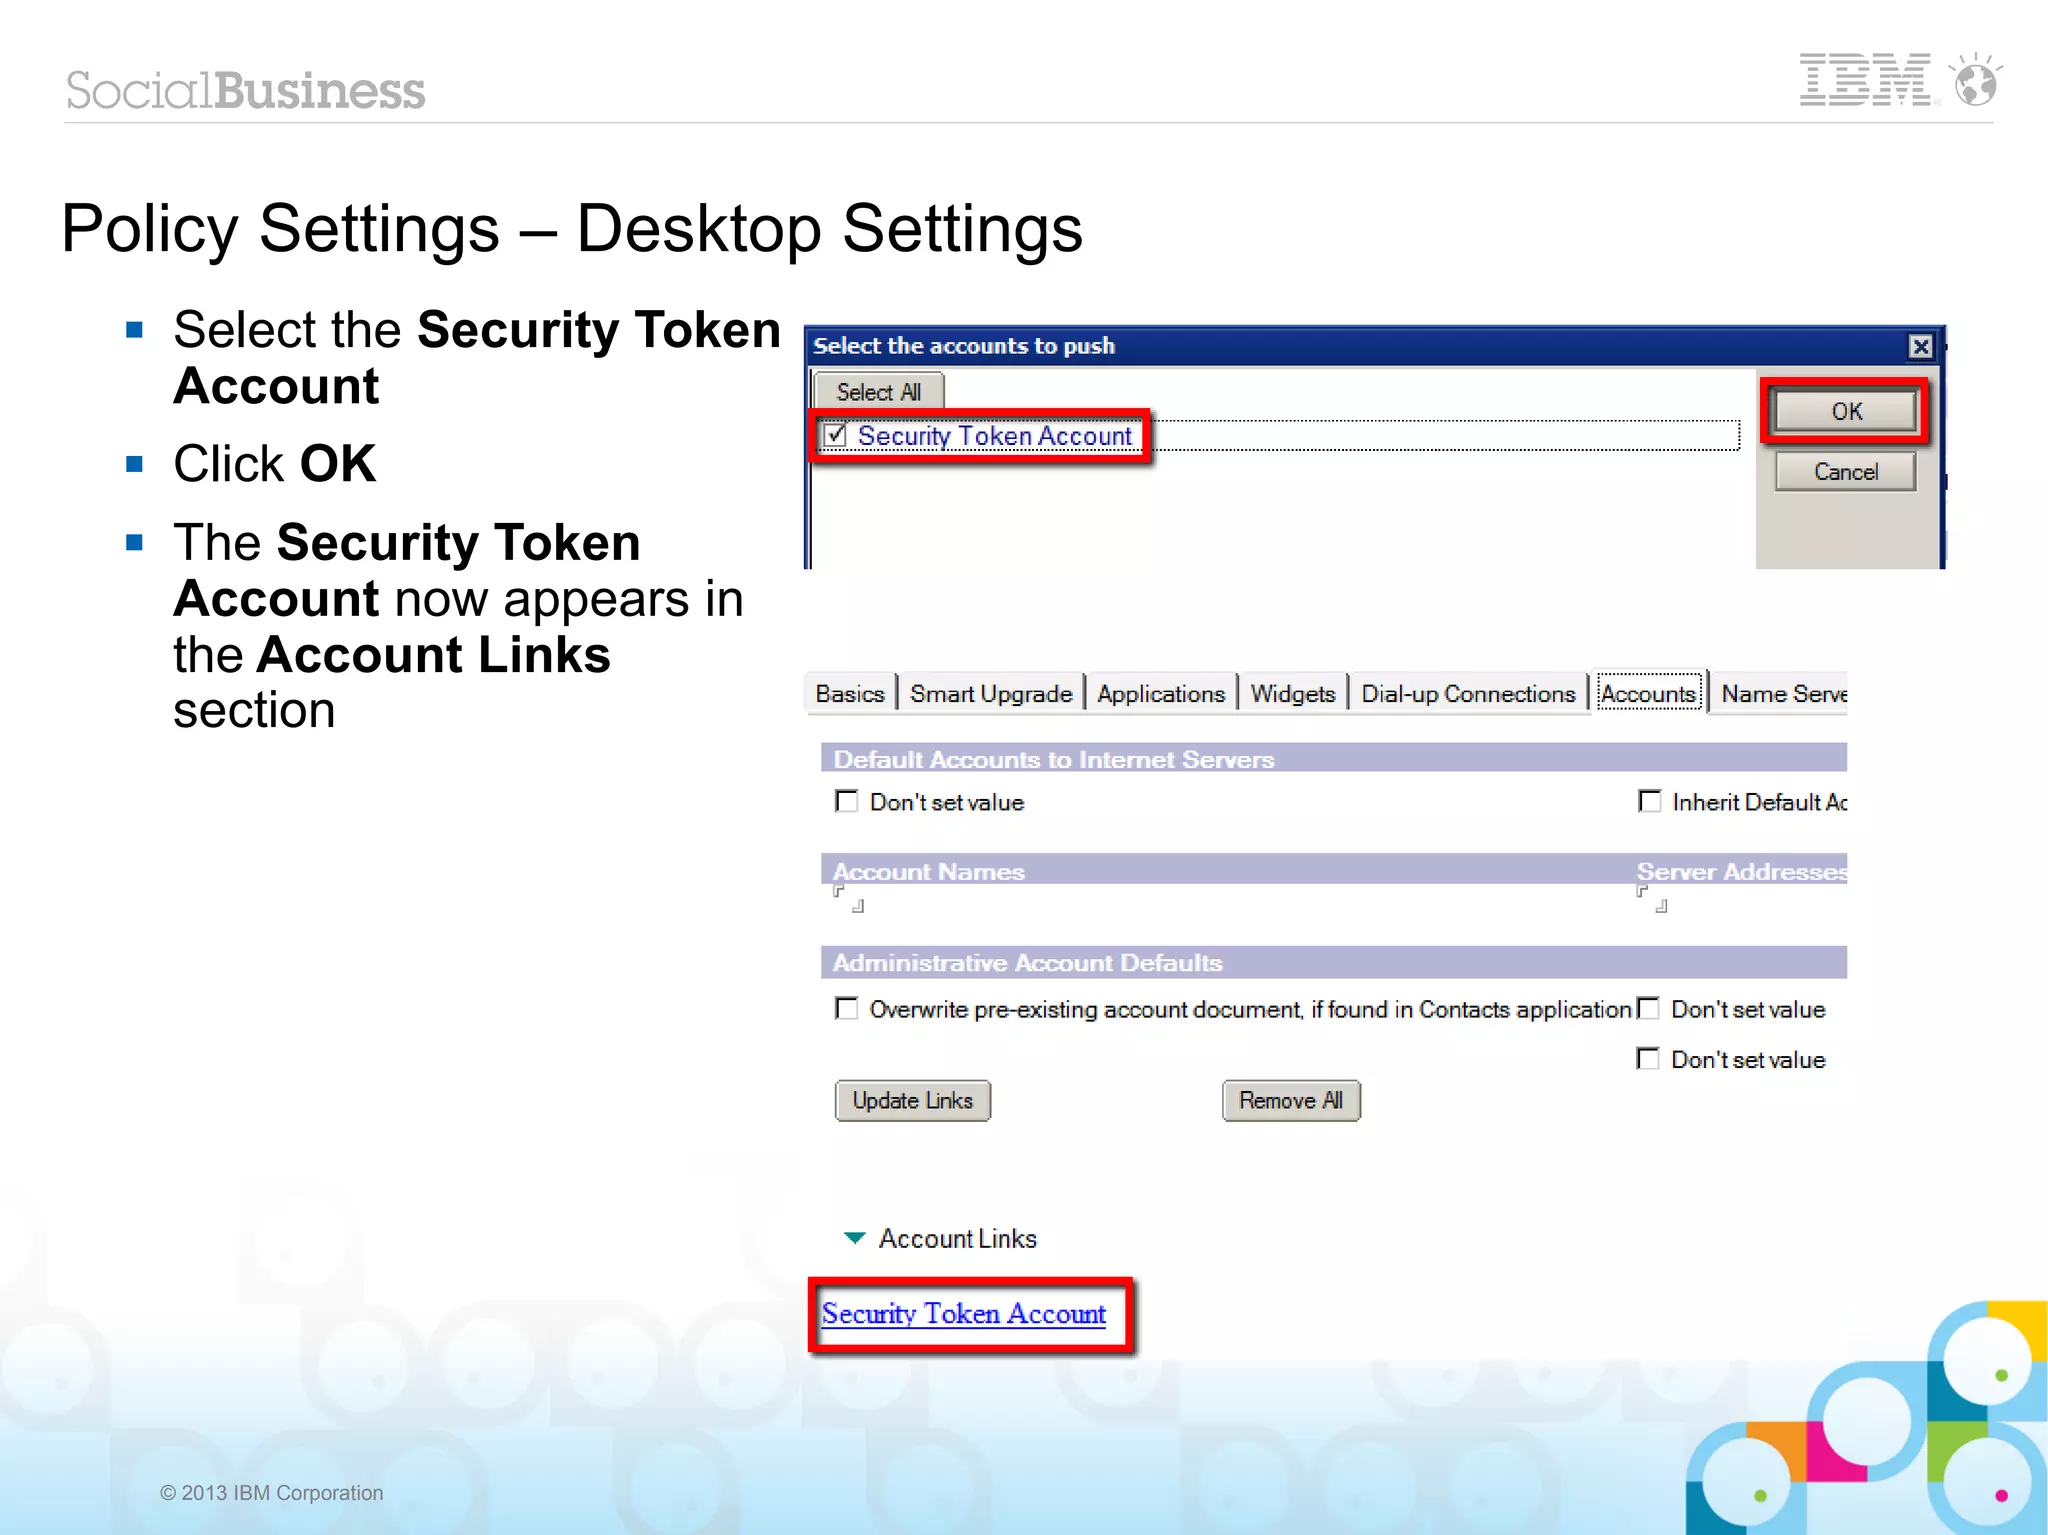
Task: Click the Administrative Account Defaults header
Action: click(1333, 962)
